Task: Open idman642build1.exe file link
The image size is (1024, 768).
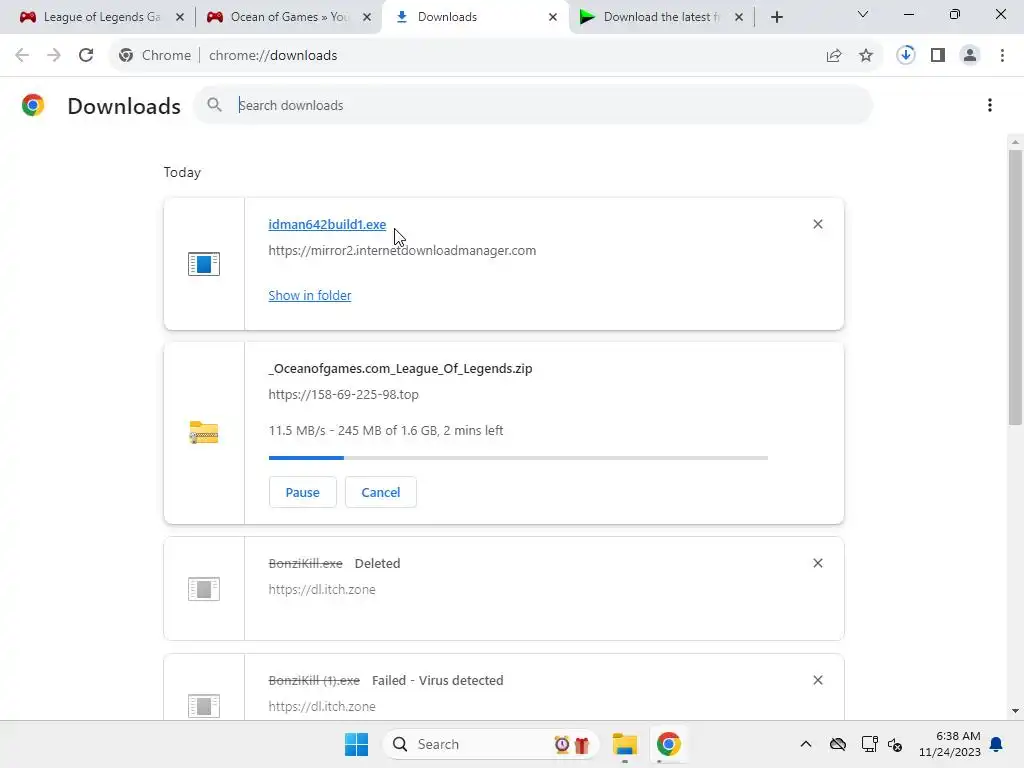Action: [x=327, y=224]
